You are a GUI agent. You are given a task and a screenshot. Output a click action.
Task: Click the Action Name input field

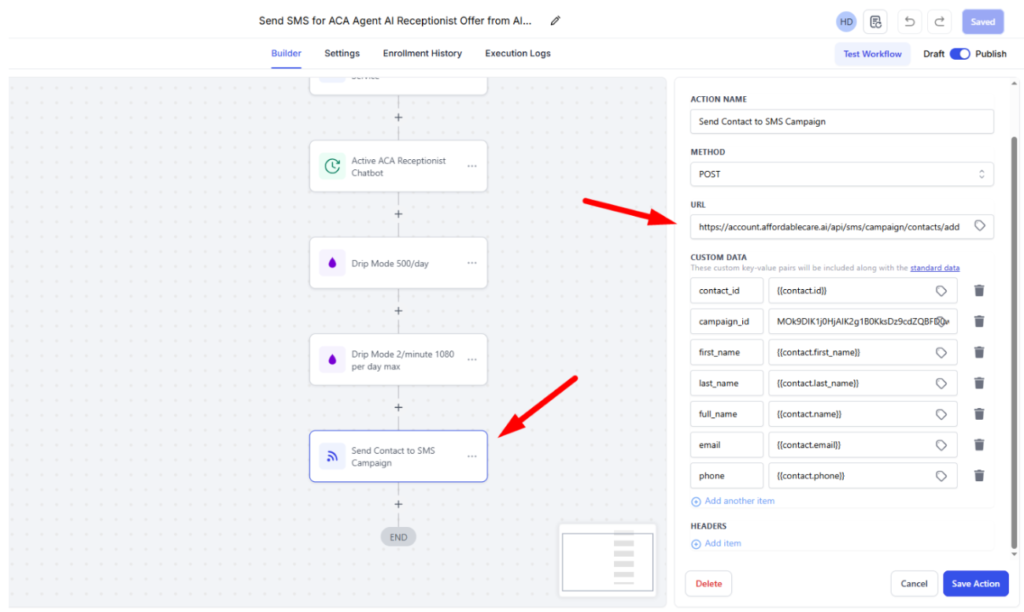point(841,121)
